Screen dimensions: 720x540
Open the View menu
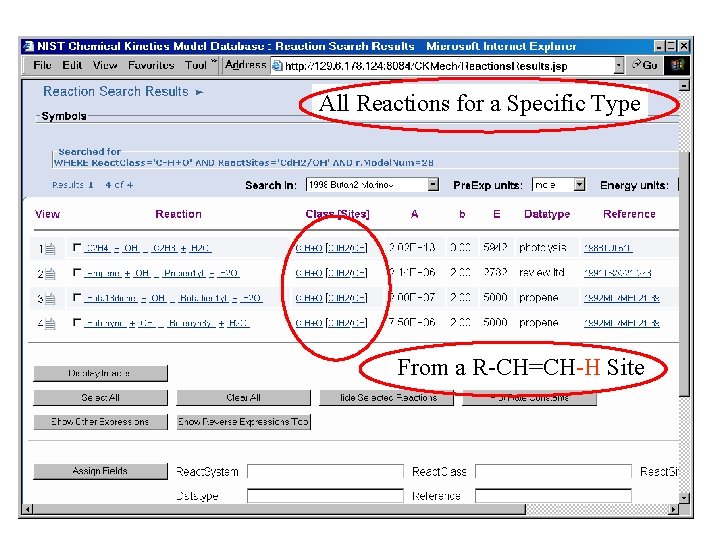click(x=105, y=65)
